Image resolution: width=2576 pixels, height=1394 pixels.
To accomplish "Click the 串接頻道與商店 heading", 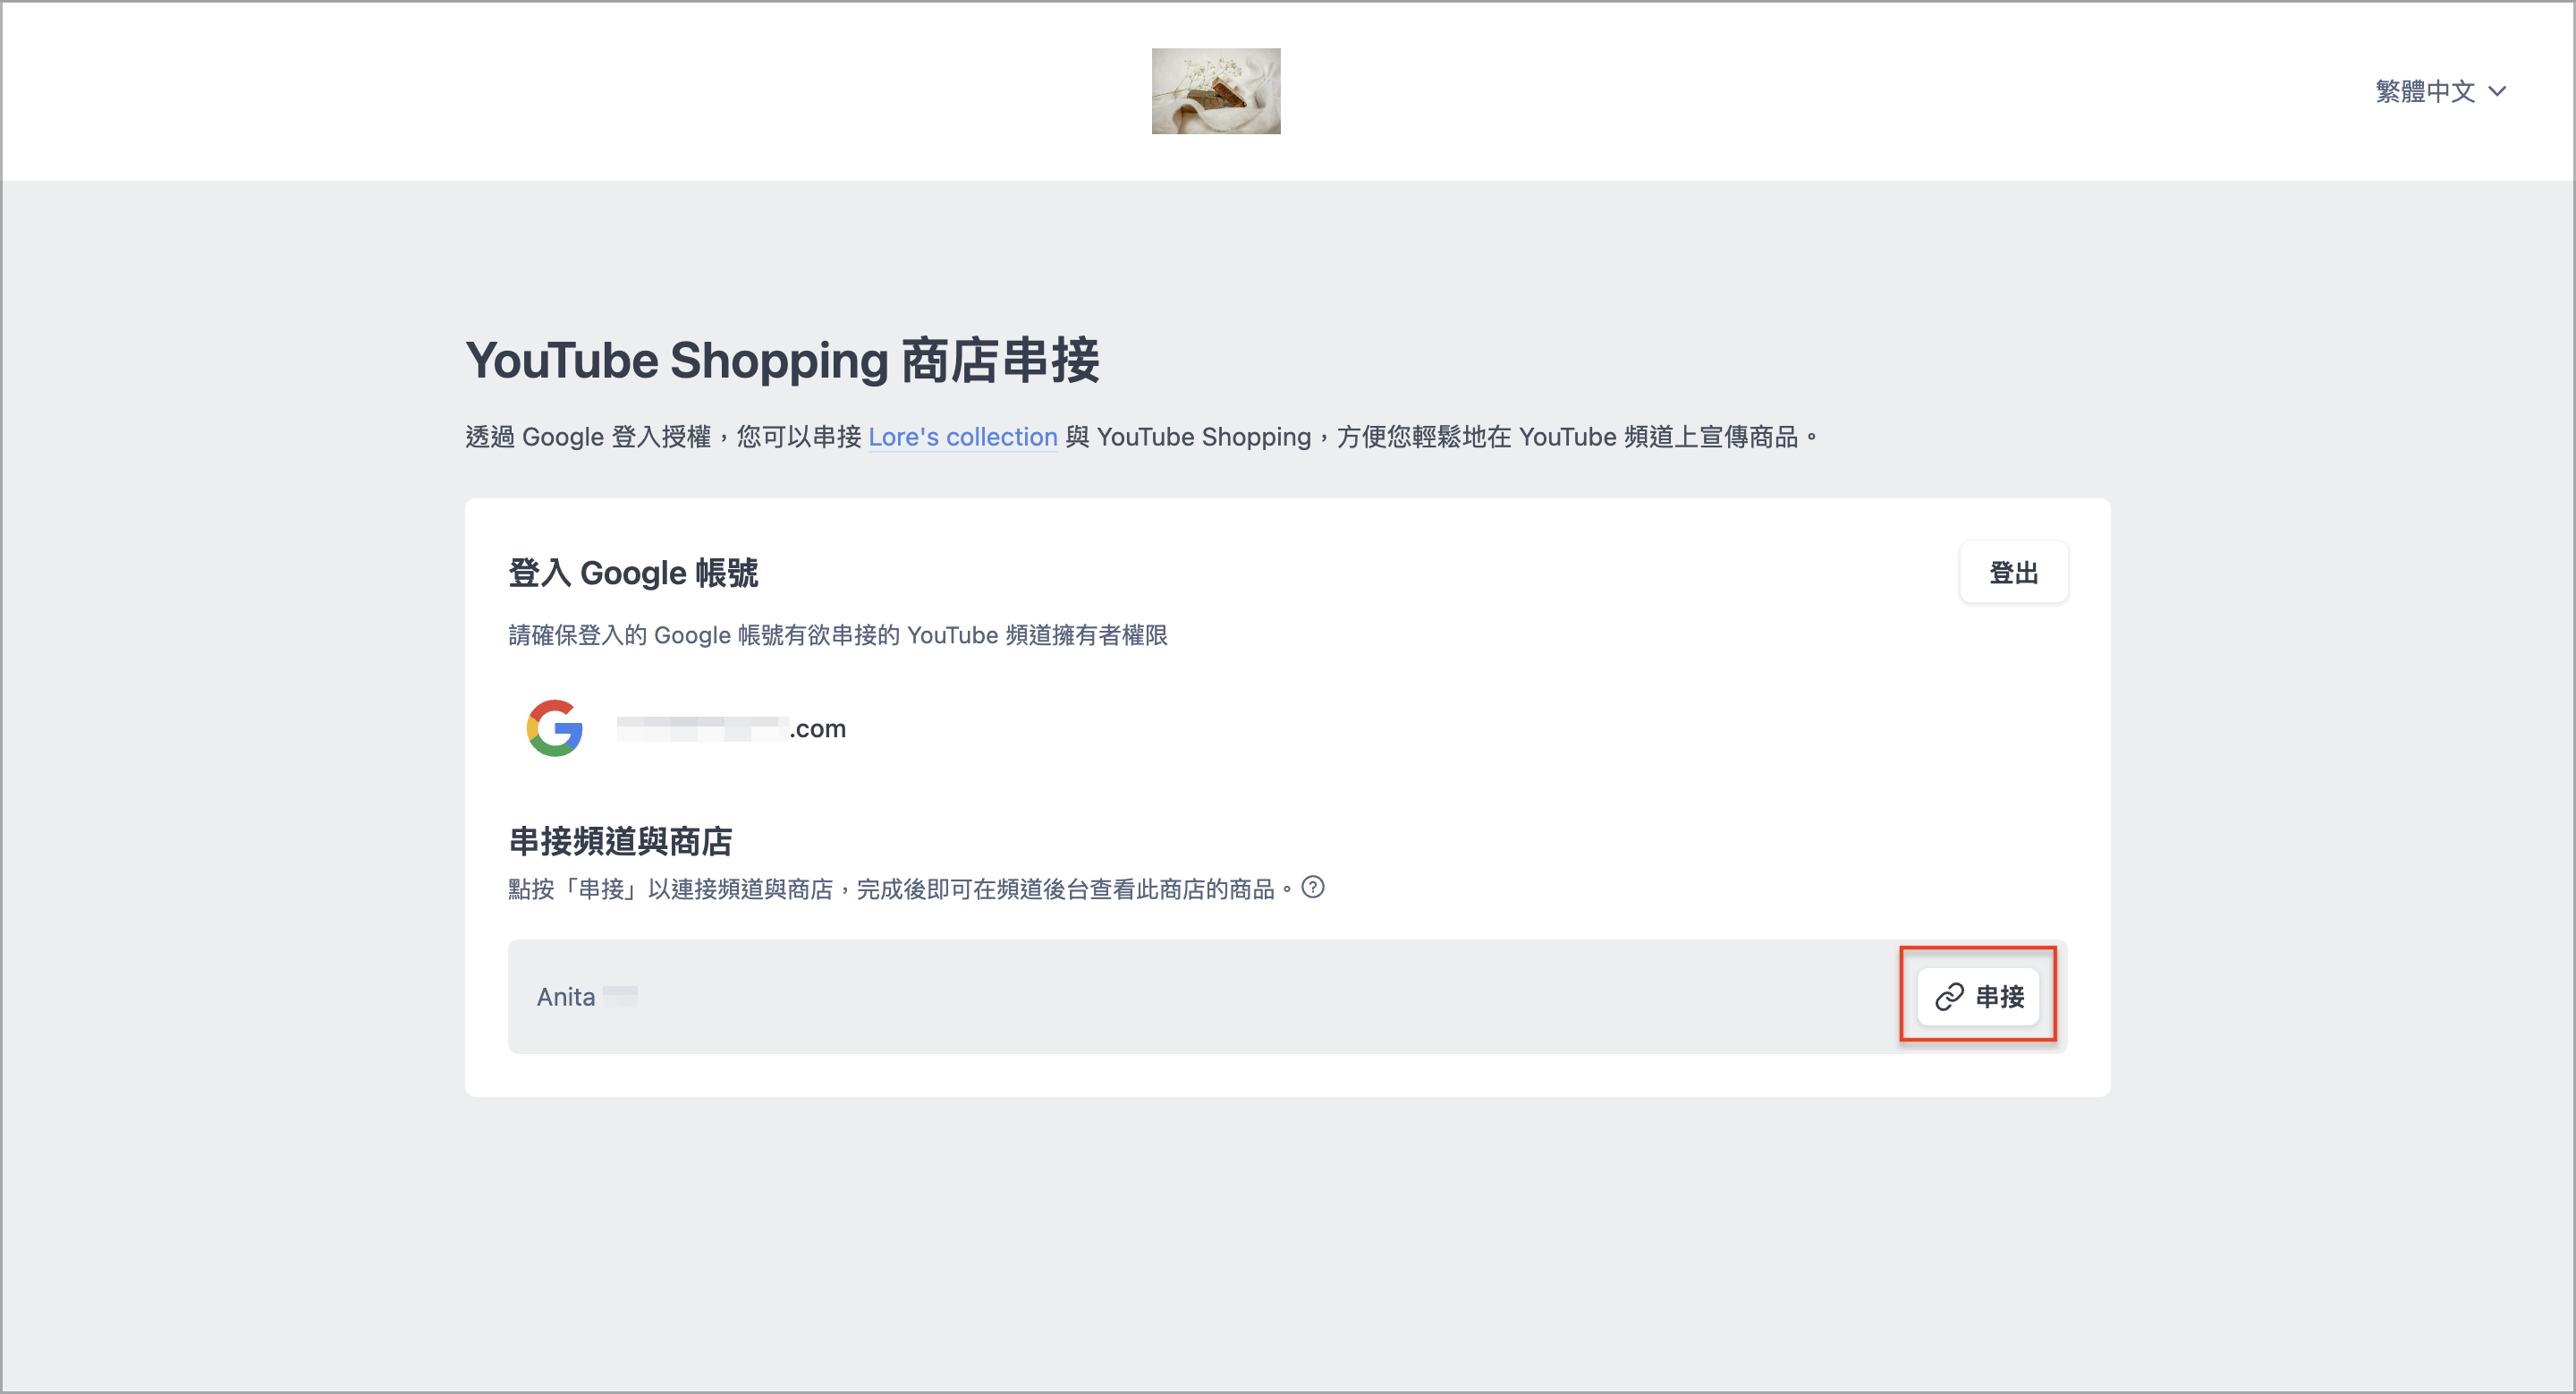I will coord(620,841).
